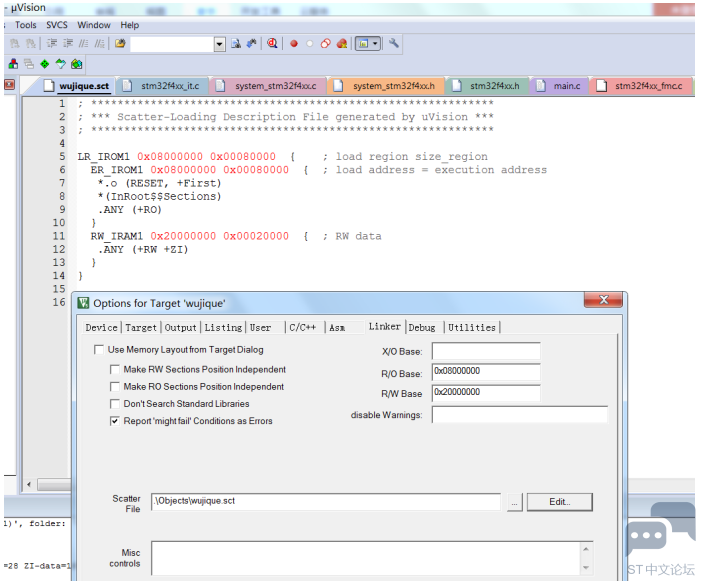Click the Manage Run-Time Environment green diamond icon
704x585 pixels.
pos(44,64)
